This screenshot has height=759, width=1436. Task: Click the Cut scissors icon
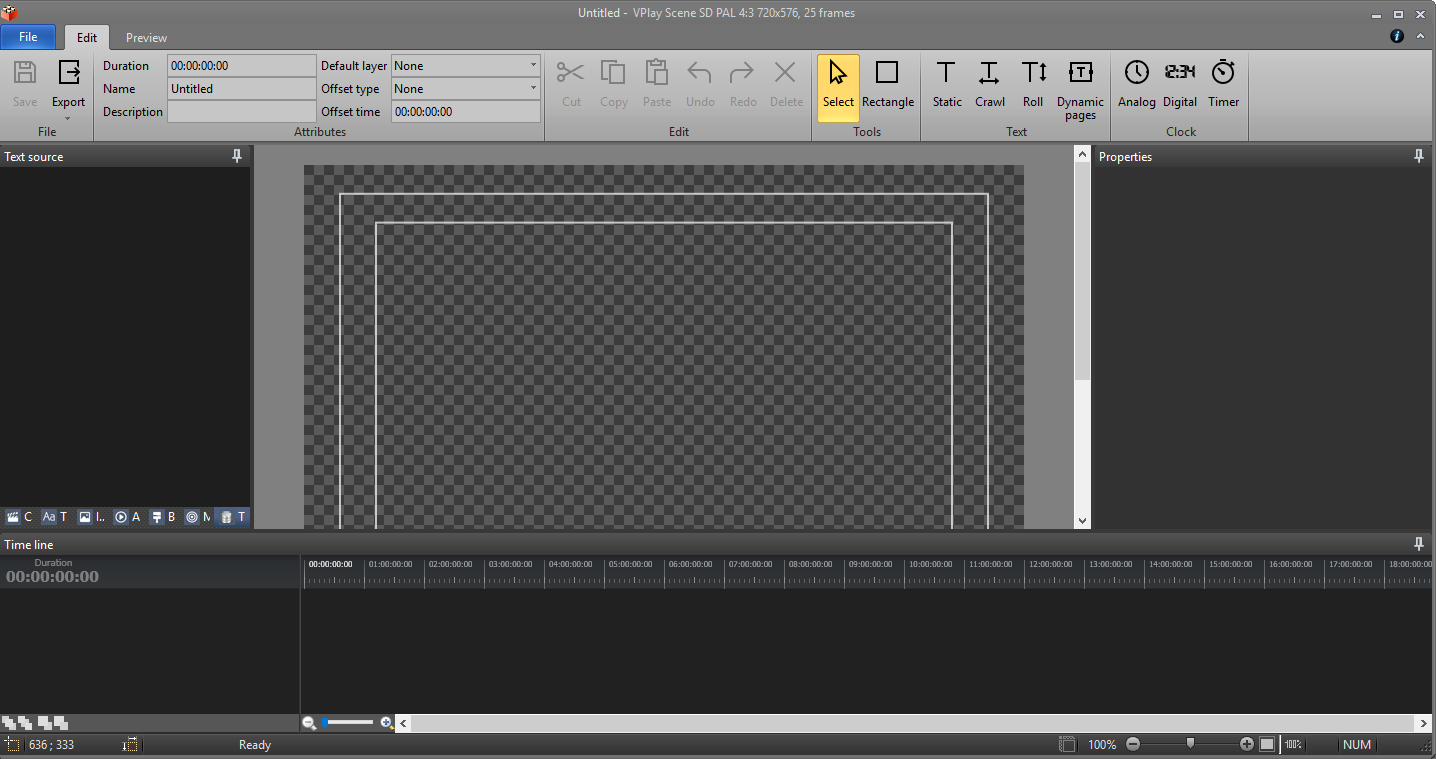(x=571, y=83)
